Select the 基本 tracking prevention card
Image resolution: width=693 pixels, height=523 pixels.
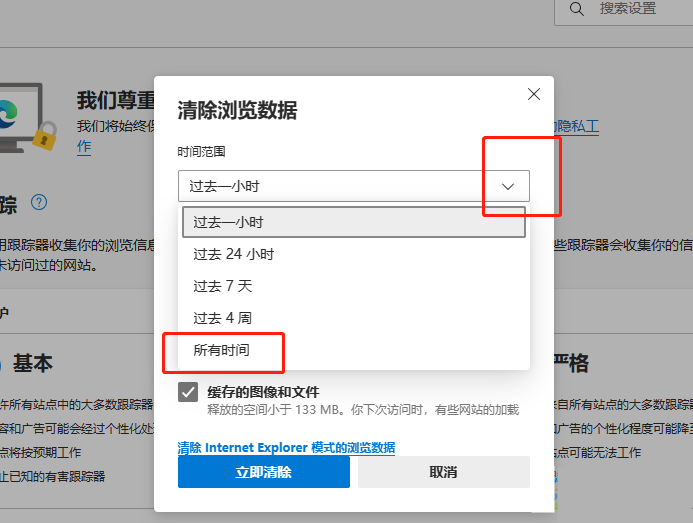point(77,420)
